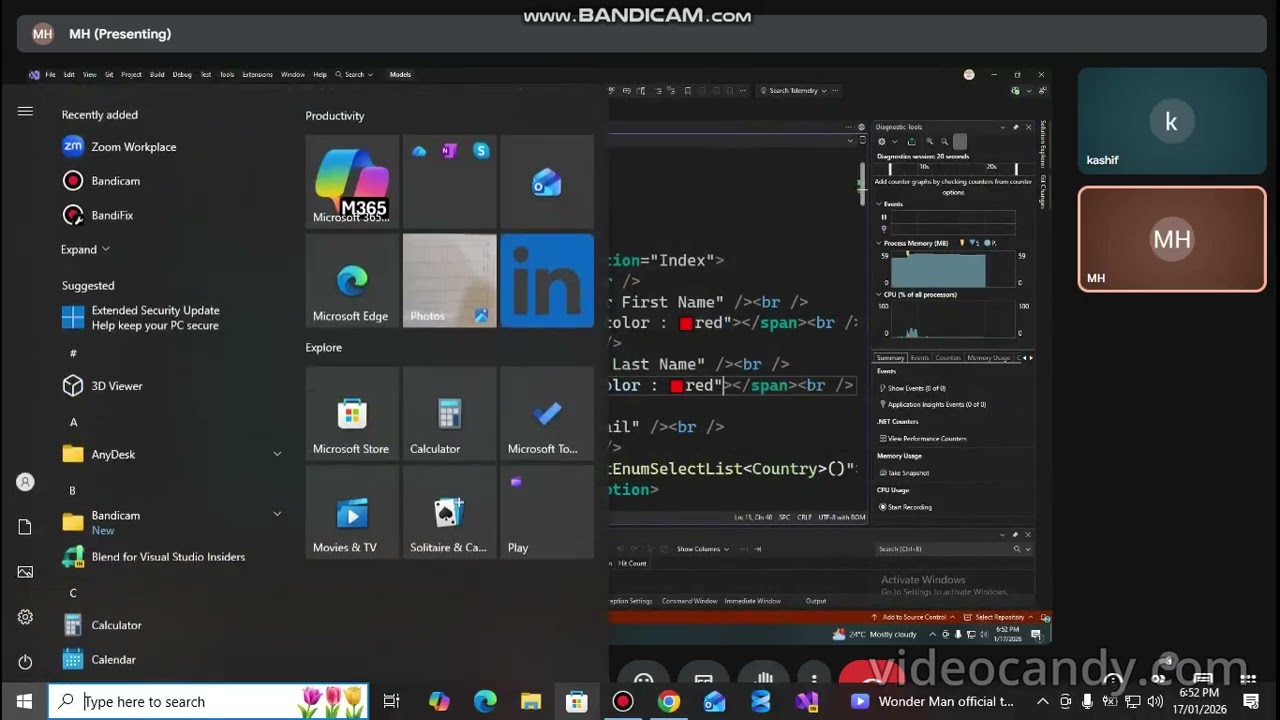Switch to the Memory Usage tab
This screenshot has width=1280, height=720.
tap(988, 357)
